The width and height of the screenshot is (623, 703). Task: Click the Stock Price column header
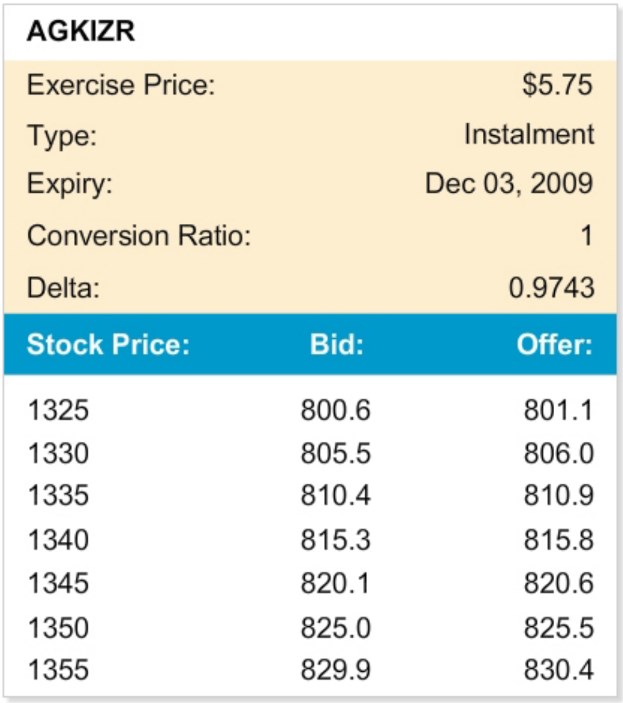coord(108,347)
